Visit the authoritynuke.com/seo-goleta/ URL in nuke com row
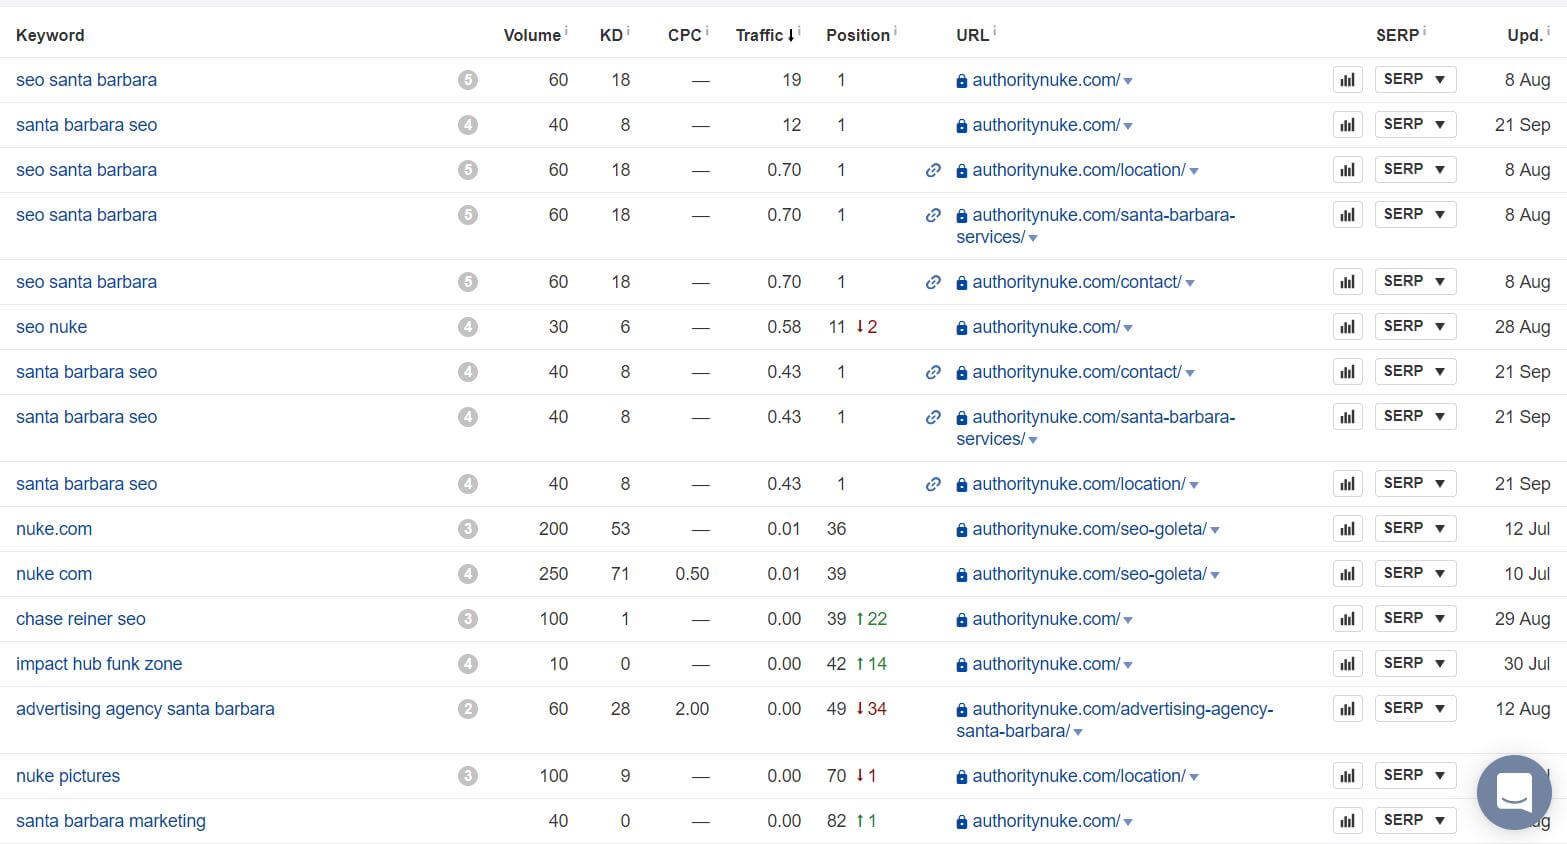Screen dimensions: 1567x844 point(1089,574)
